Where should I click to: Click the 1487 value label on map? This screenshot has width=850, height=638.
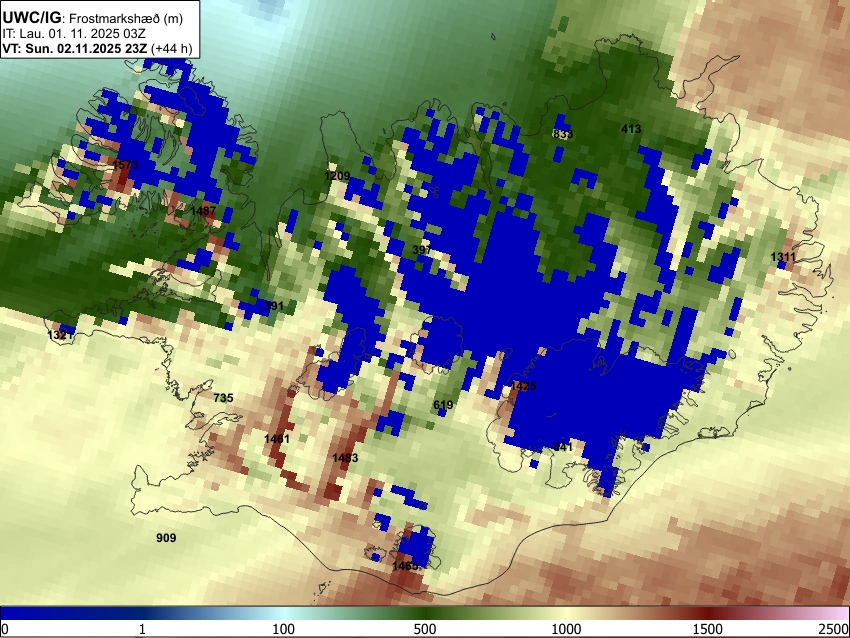click(x=203, y=211)
